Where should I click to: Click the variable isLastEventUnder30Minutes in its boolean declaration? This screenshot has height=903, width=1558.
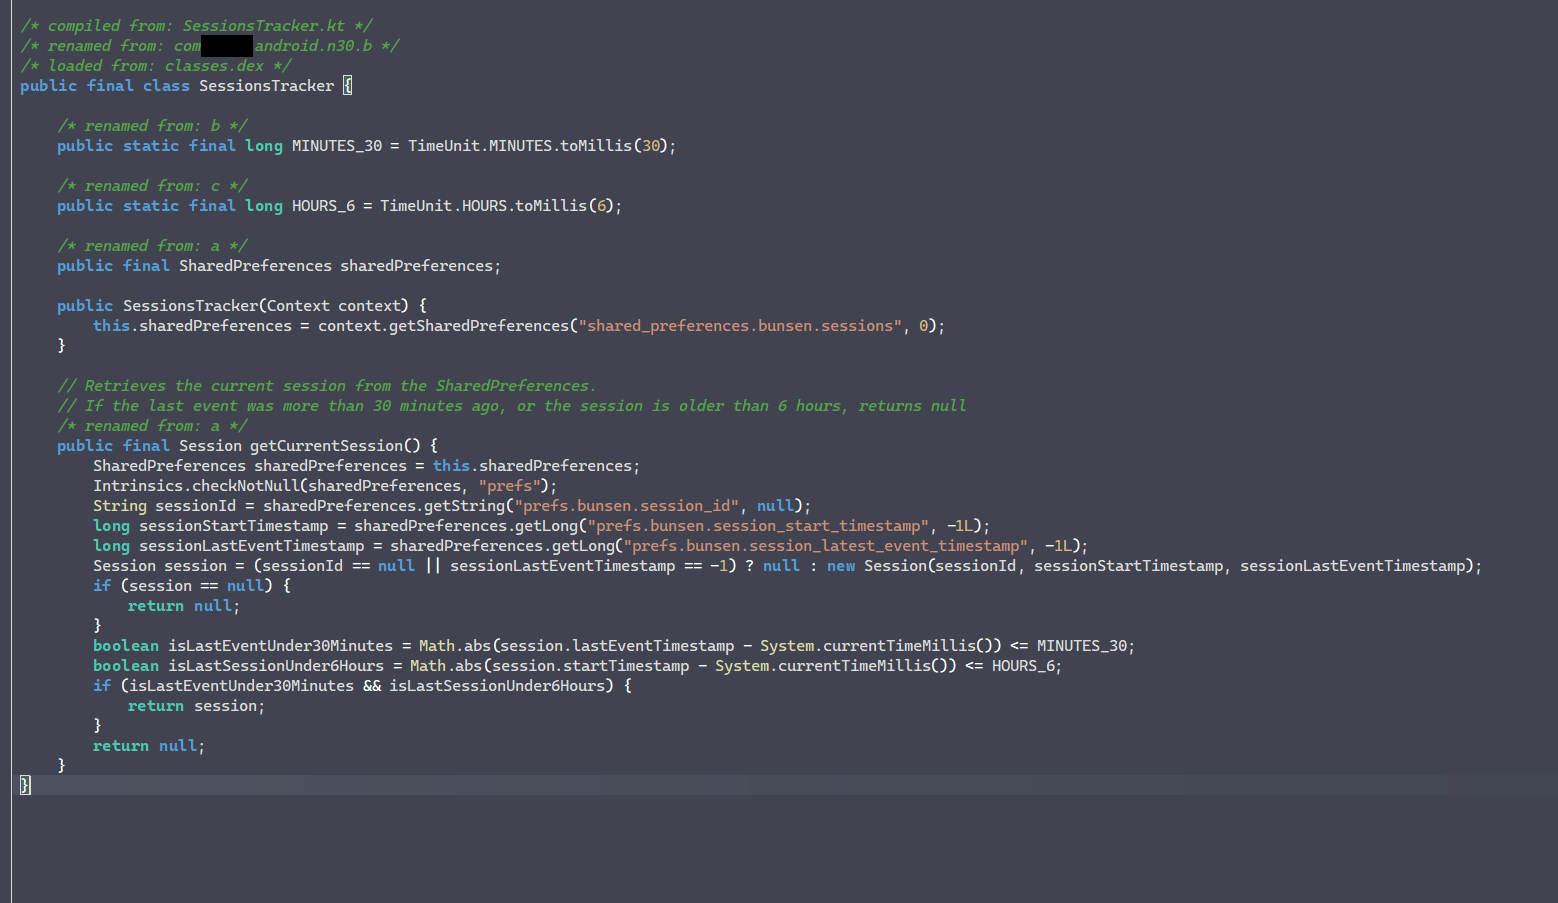[x=280, y=646]
